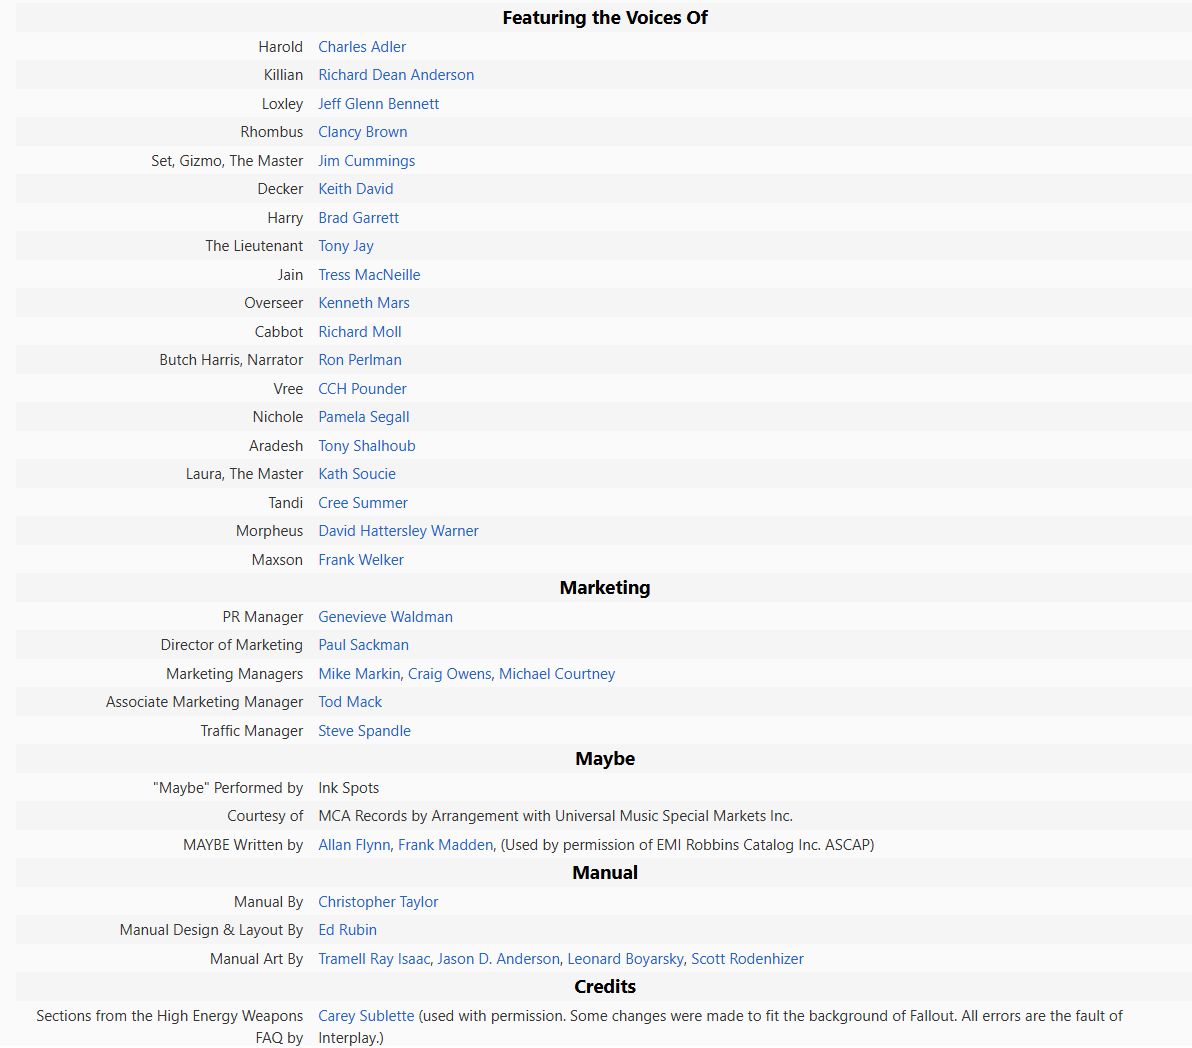
Task: Click the 'Overseer' role label
Action: click(x=274, y=303)
